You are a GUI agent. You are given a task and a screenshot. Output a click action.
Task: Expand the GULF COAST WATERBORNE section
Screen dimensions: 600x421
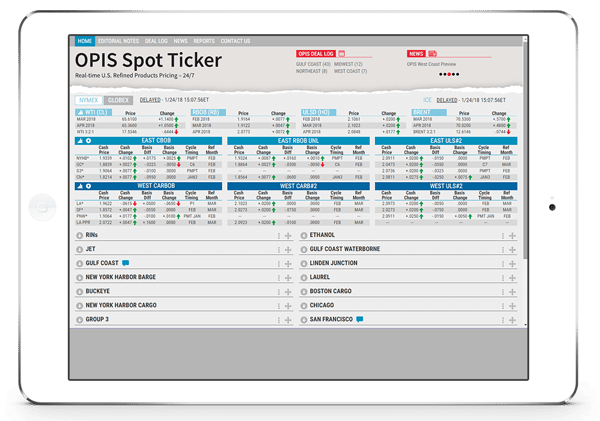coord(304,250)
